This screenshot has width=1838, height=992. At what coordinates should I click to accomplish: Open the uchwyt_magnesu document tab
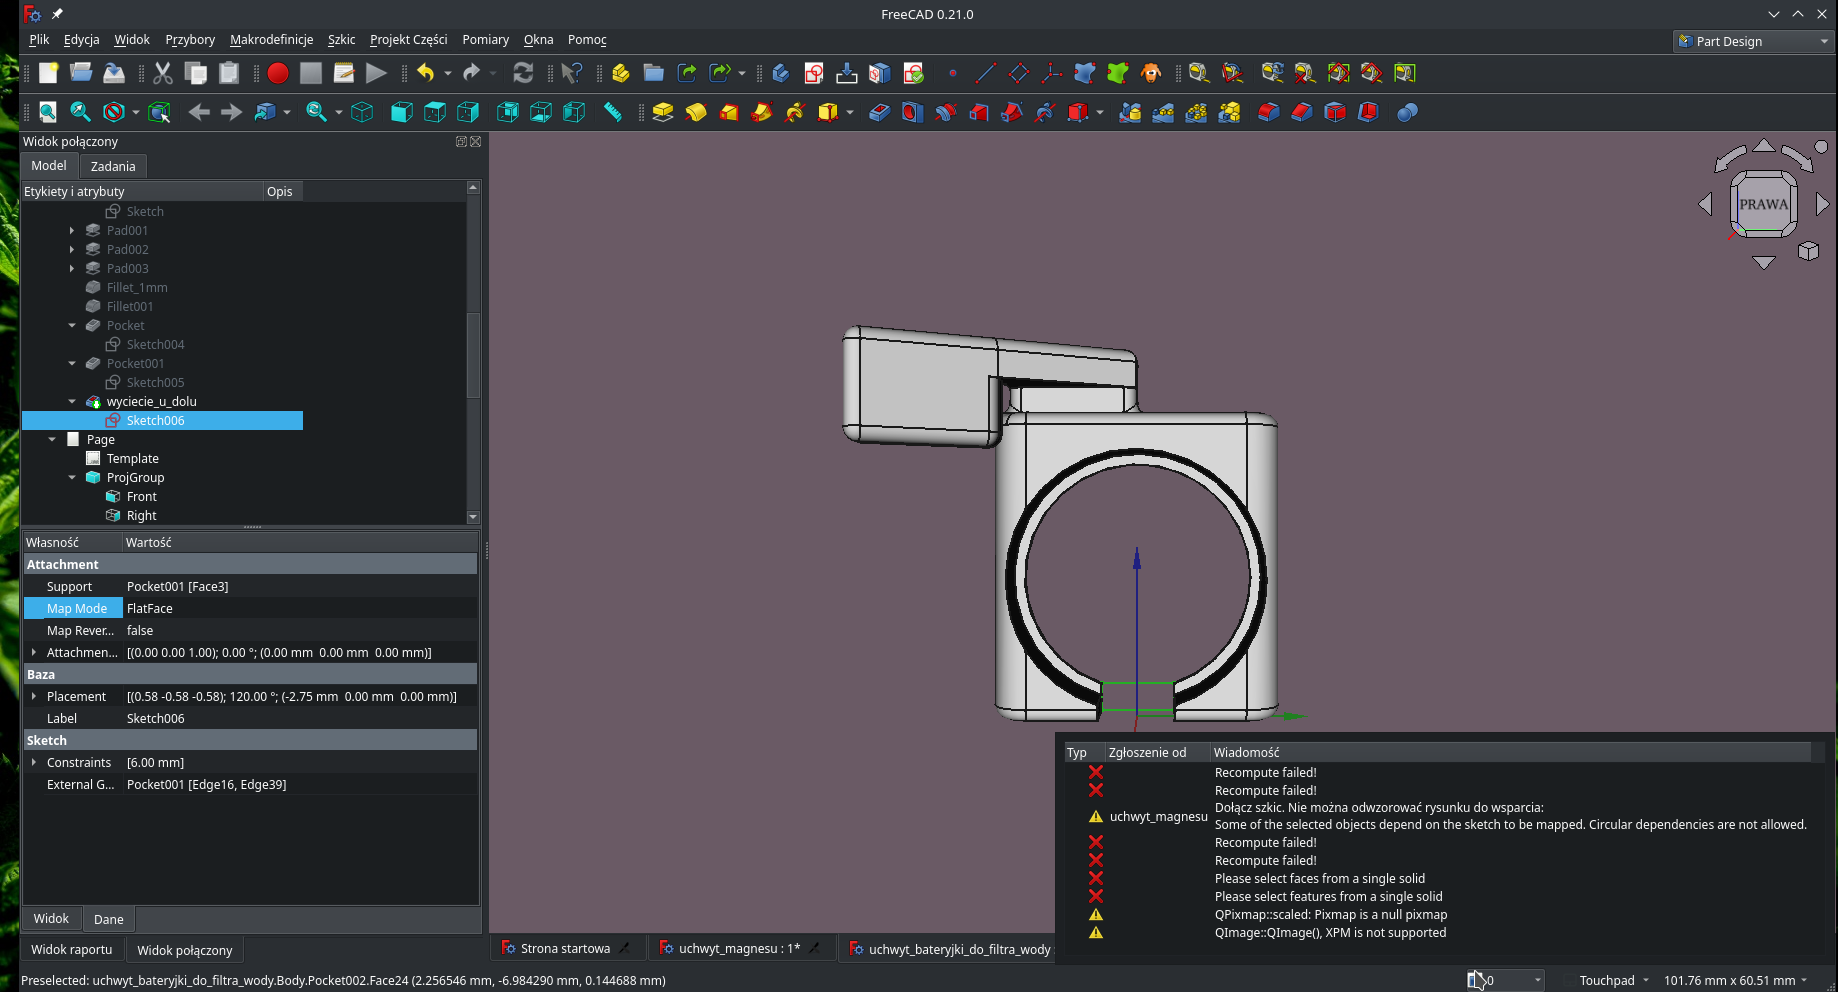pos(742,947)
